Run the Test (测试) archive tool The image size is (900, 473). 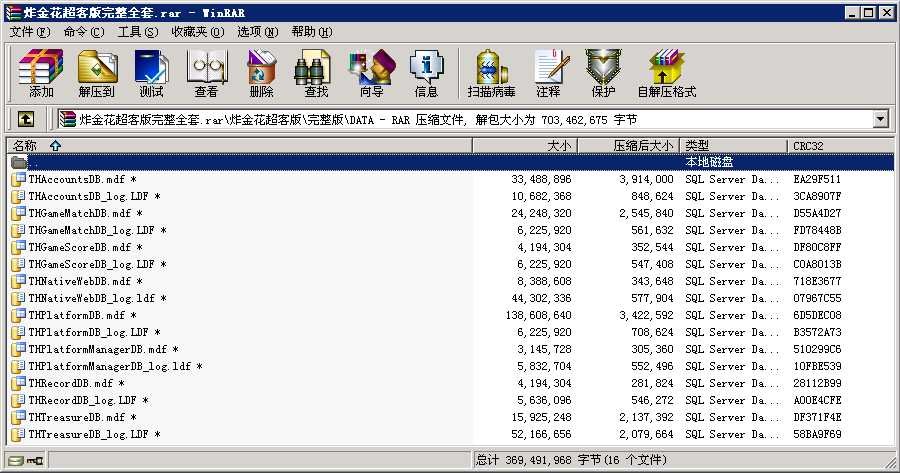pos(151,73)
